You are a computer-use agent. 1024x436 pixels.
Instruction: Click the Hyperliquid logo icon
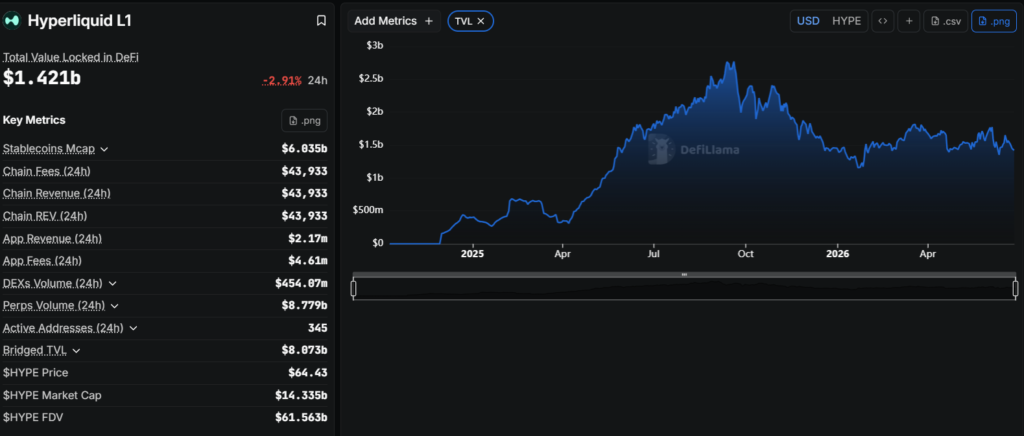pos(12,21)
